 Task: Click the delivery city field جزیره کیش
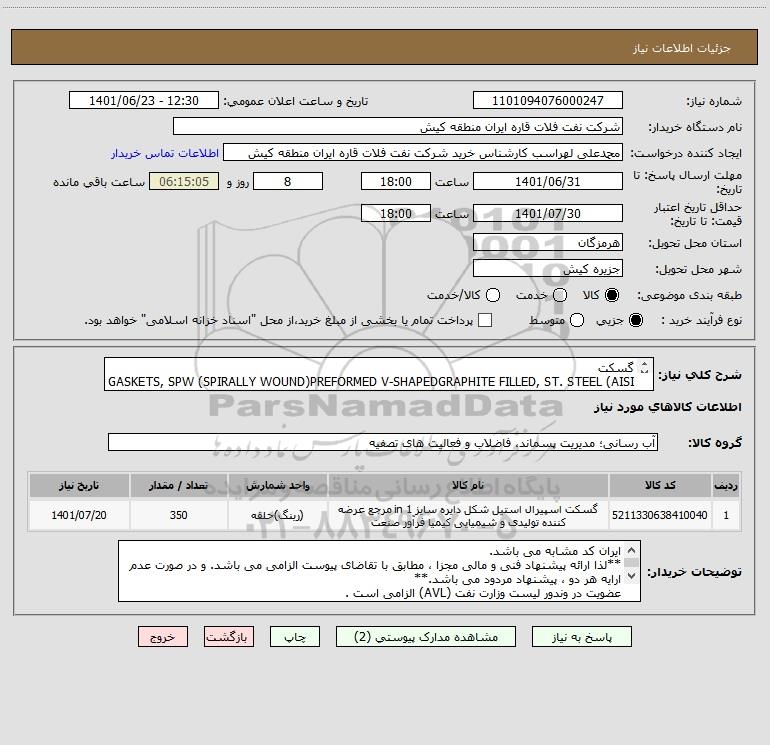point(548,269)
